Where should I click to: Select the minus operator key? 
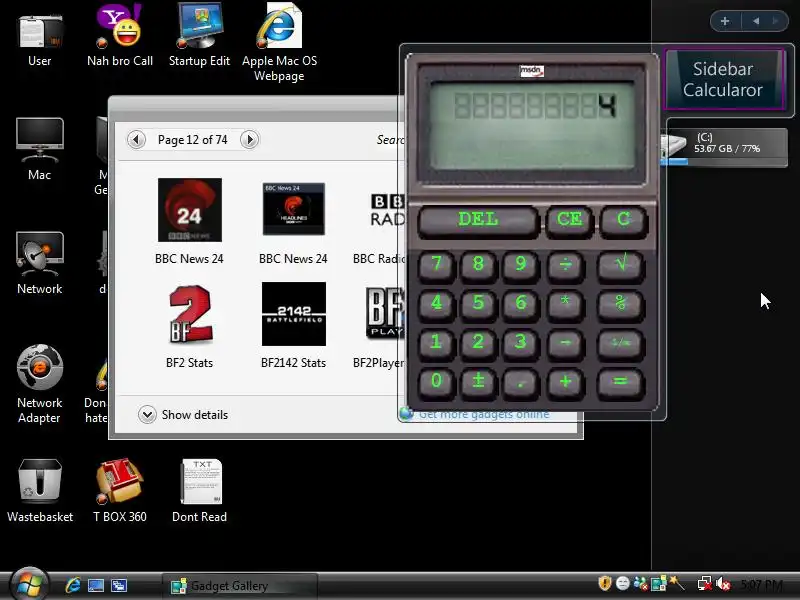pyautogui.click(x=565, y=344)
